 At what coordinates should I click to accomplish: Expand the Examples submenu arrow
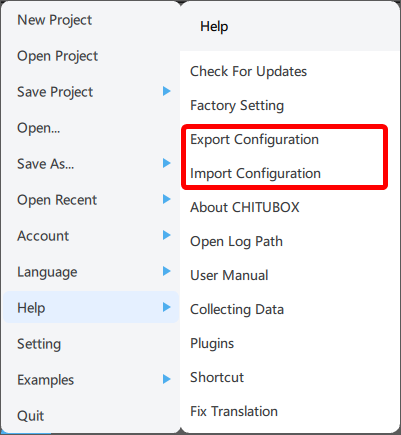click(x=167, y=379)
